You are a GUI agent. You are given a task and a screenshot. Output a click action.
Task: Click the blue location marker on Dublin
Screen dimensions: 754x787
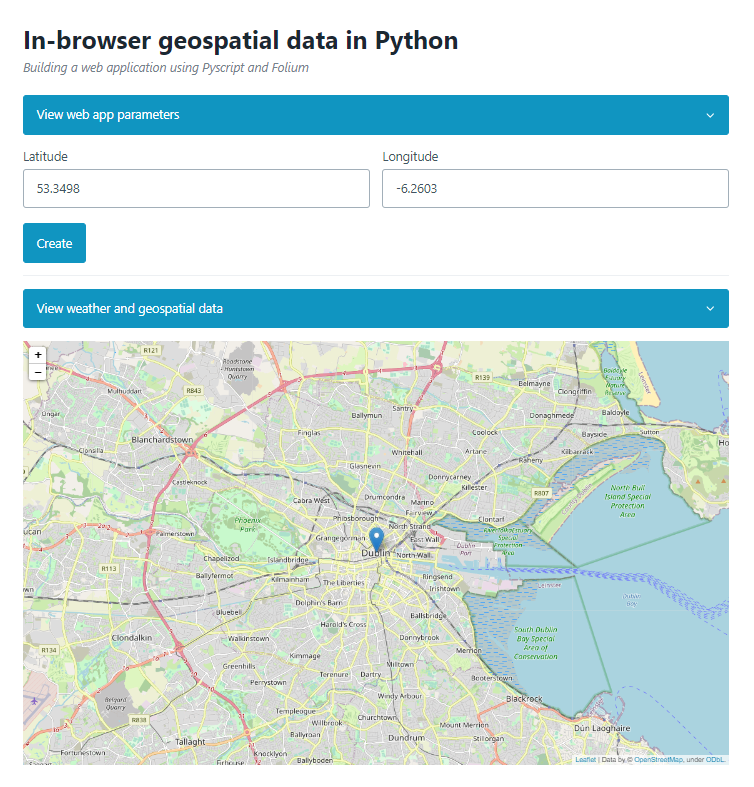pos(376,539)
